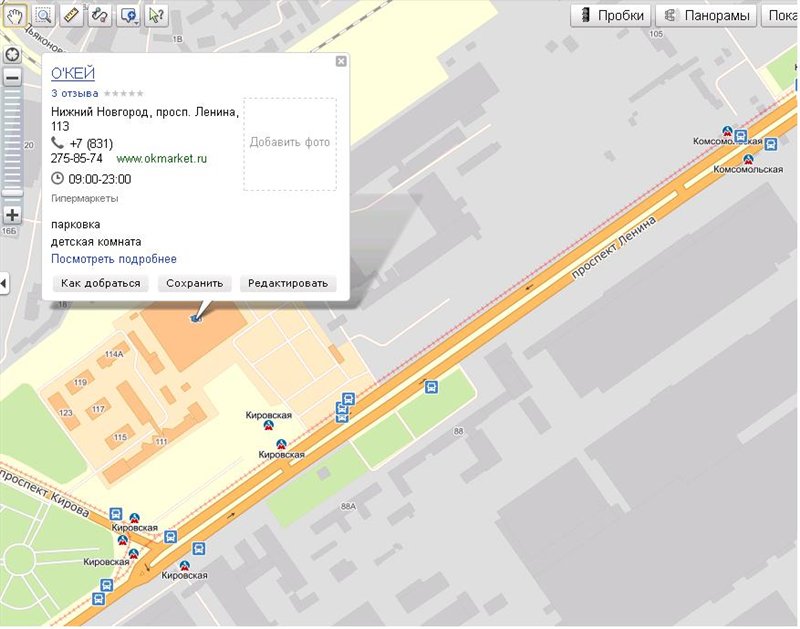Image resolution: width=800 pixels, height=629 pixels.
Task: Toggle the Панорамы panoramas layer
Action: pyautogui.click(x=706, y=15)
